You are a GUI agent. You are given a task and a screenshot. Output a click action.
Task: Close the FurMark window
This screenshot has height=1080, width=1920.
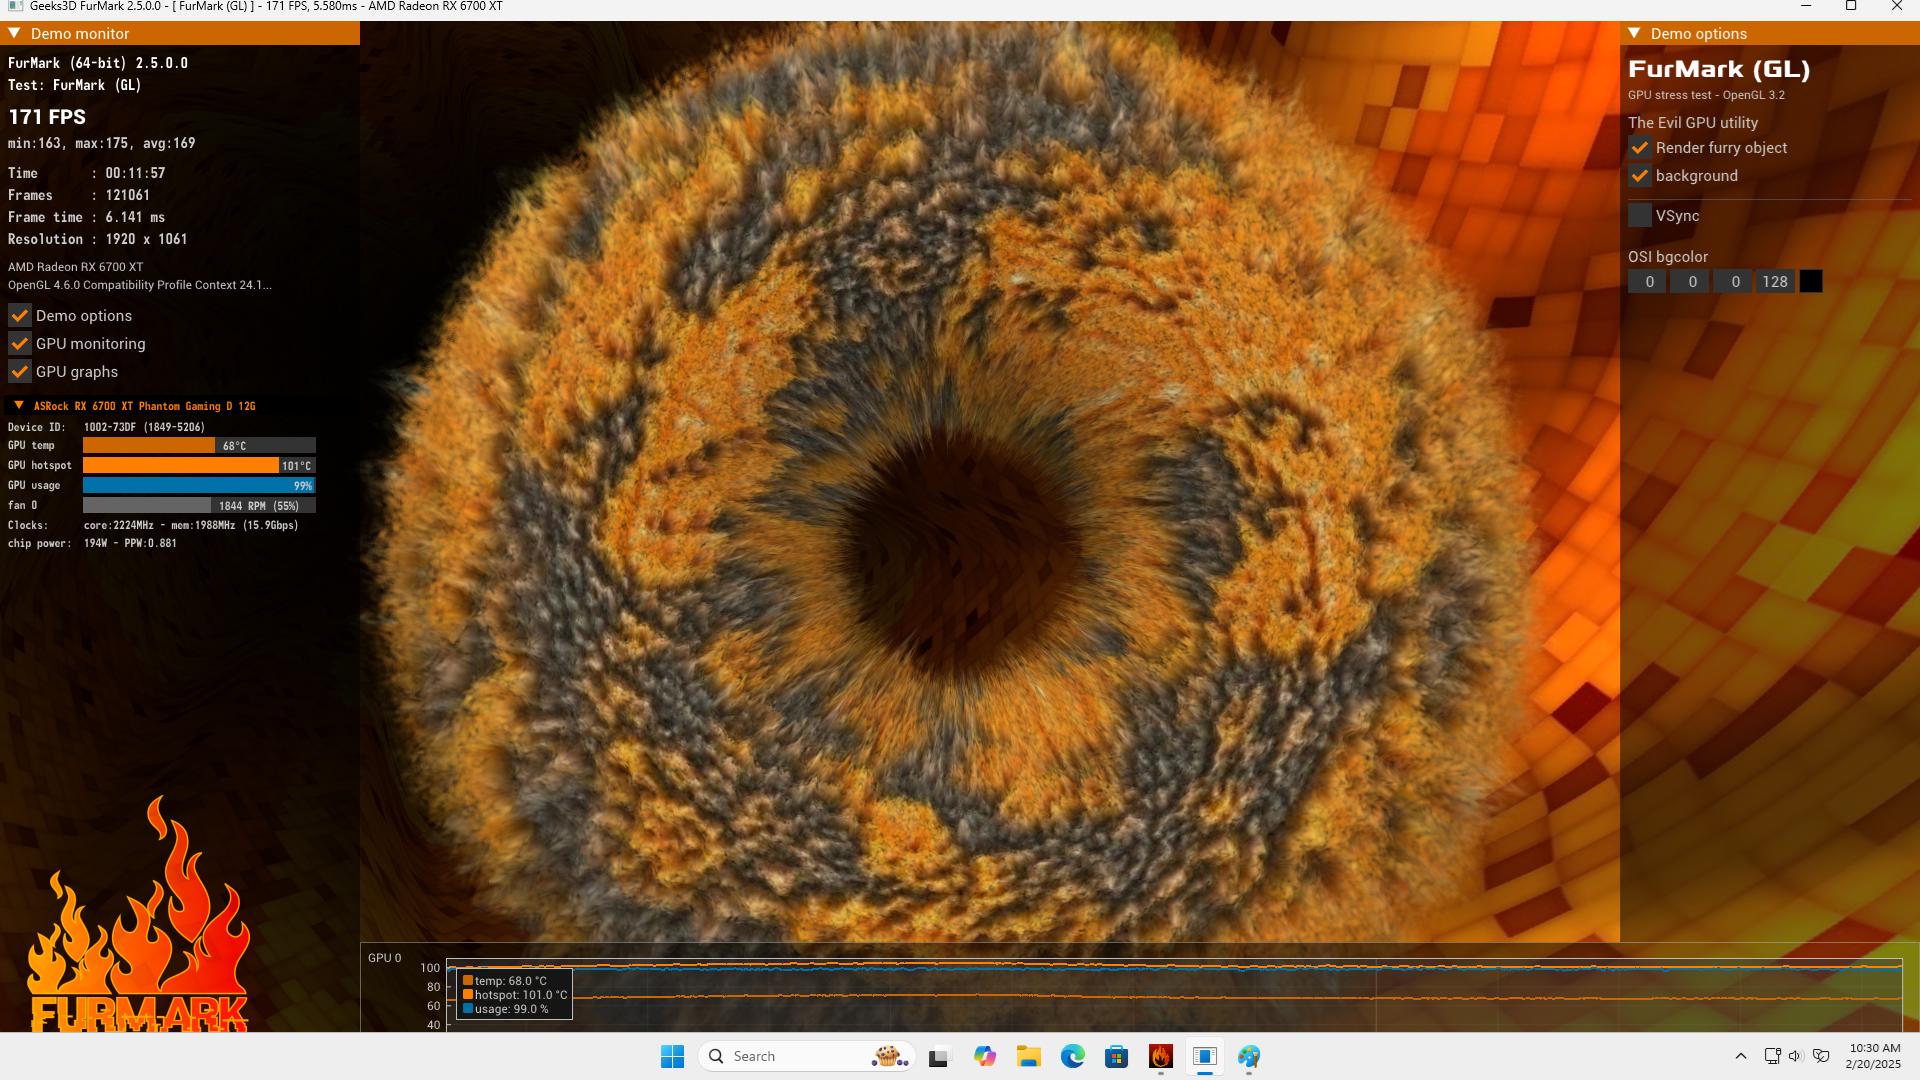1897,6
